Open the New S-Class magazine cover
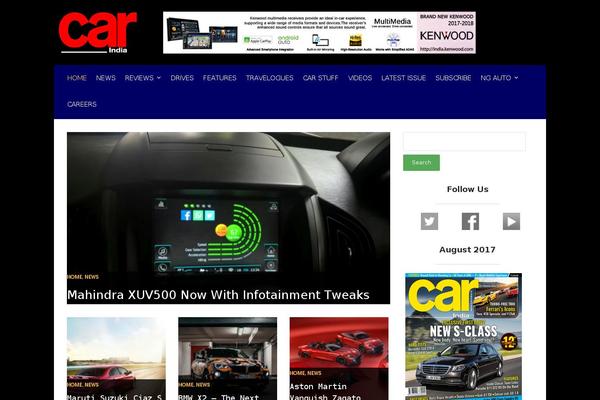Screen dimensions: 600x400 (x=463, y=336)
